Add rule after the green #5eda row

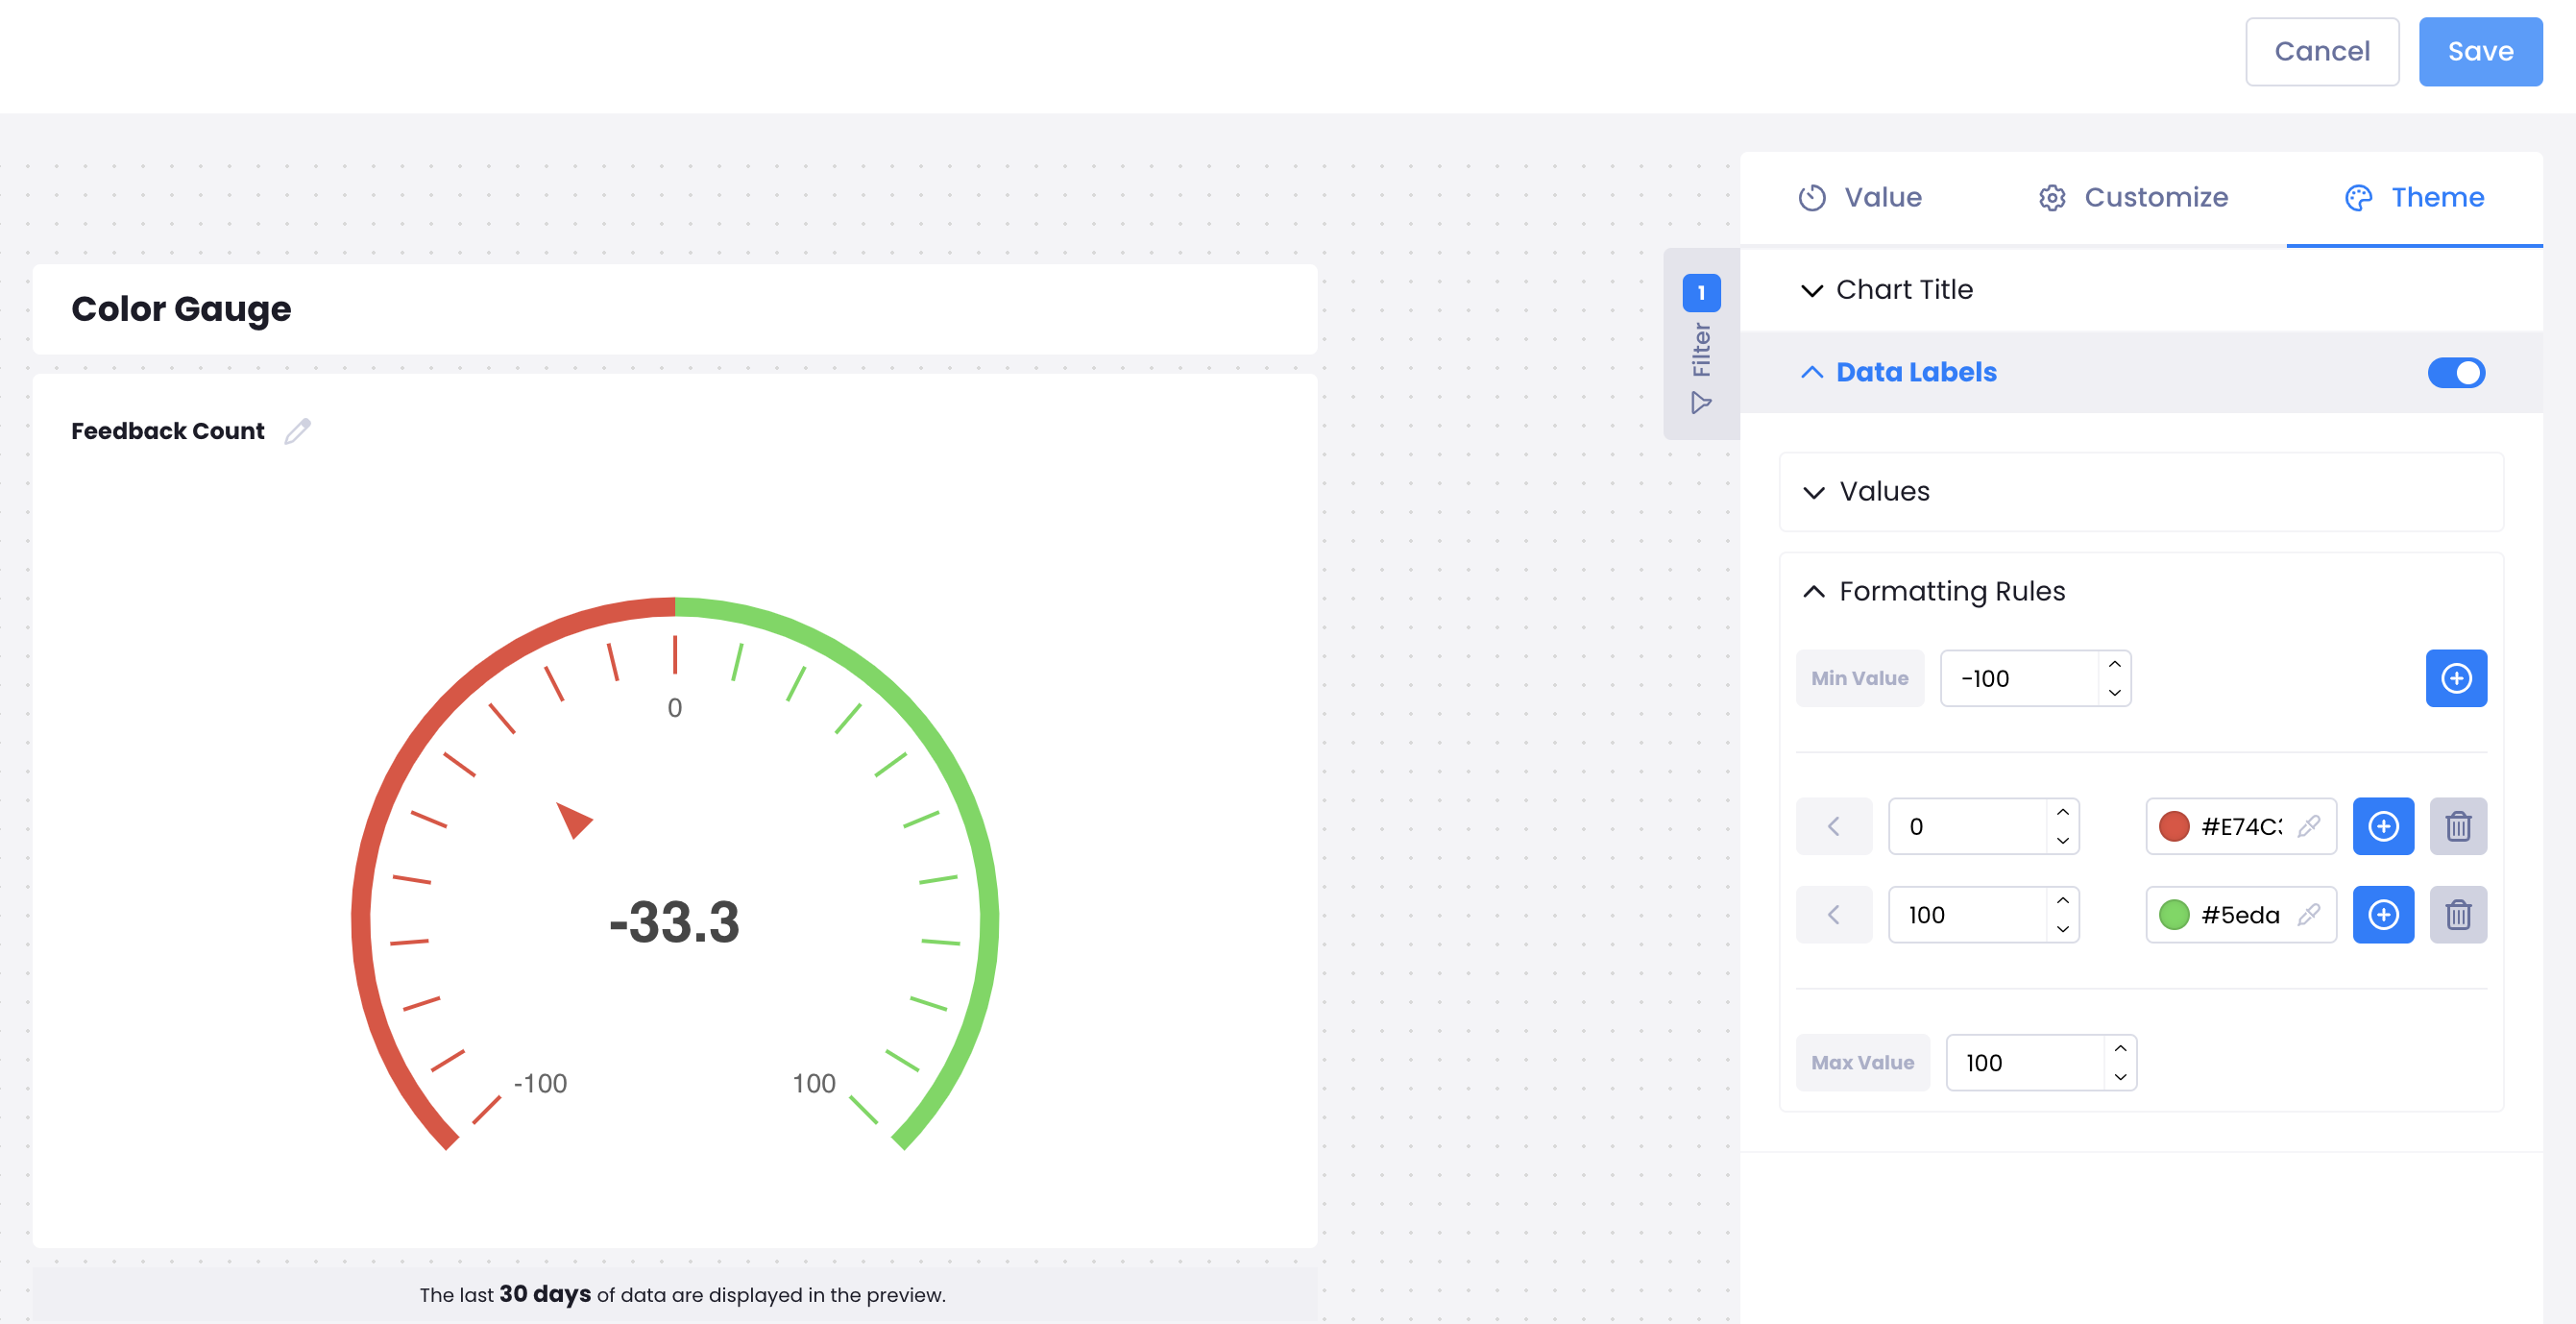pyautogui.click(x=2382, y=914)
